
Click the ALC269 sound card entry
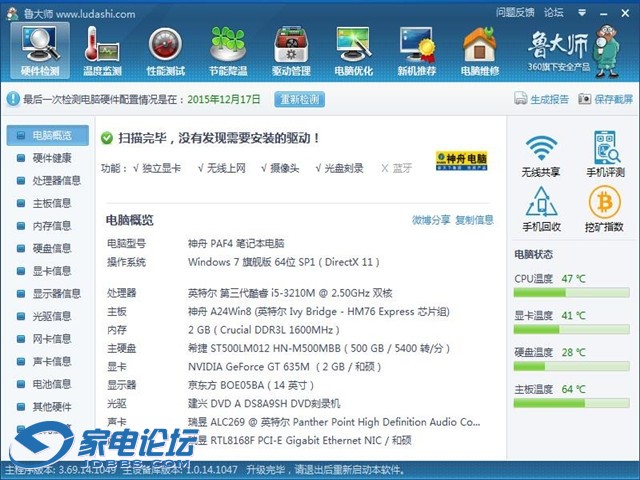point(334,422)
